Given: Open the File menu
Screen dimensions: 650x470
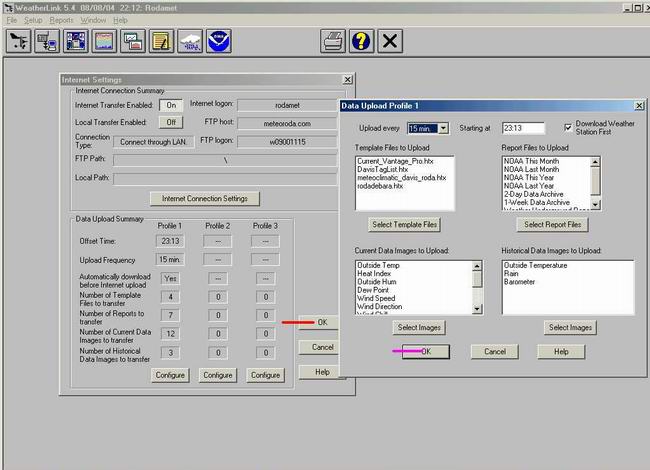Looking at the screenshot, I should [12, 20].
